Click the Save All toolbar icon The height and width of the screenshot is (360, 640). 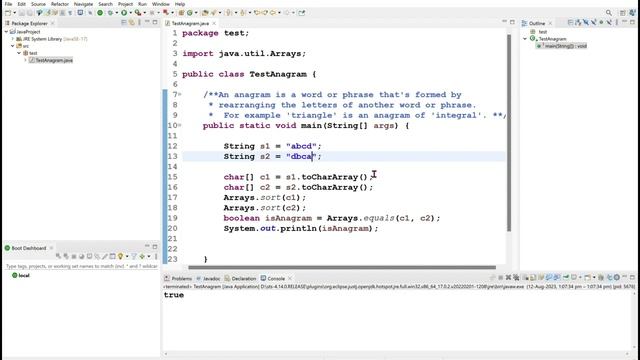(29, 13)
